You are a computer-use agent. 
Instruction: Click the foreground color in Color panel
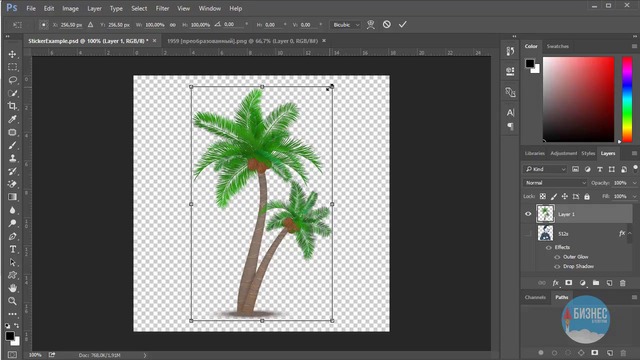530,63
